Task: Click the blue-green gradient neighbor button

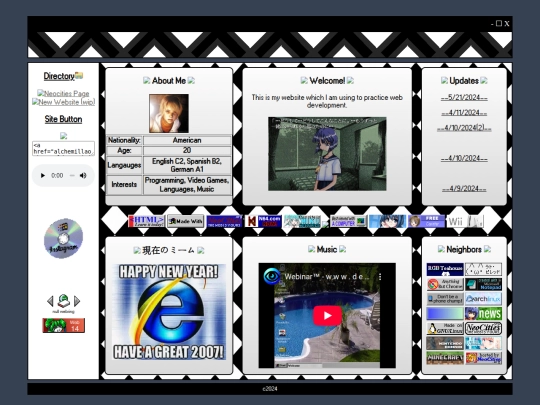Action: click(x=445, y=313)
